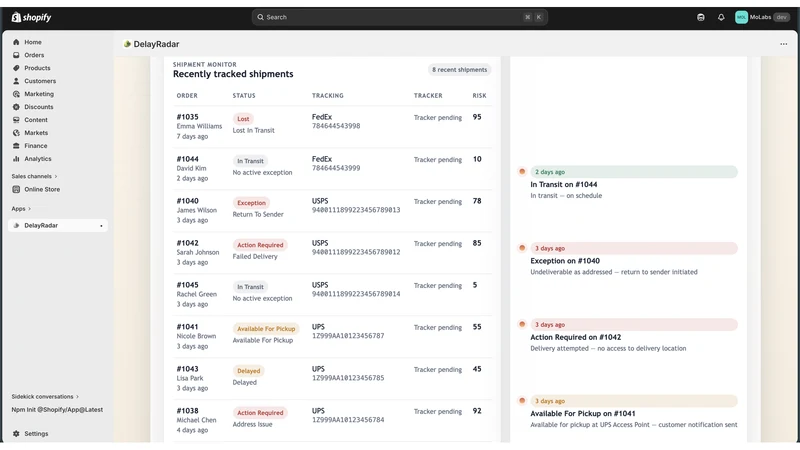Click 'Action Required on #1042' timeline title
800x450 pixels.
pos(576,337)
